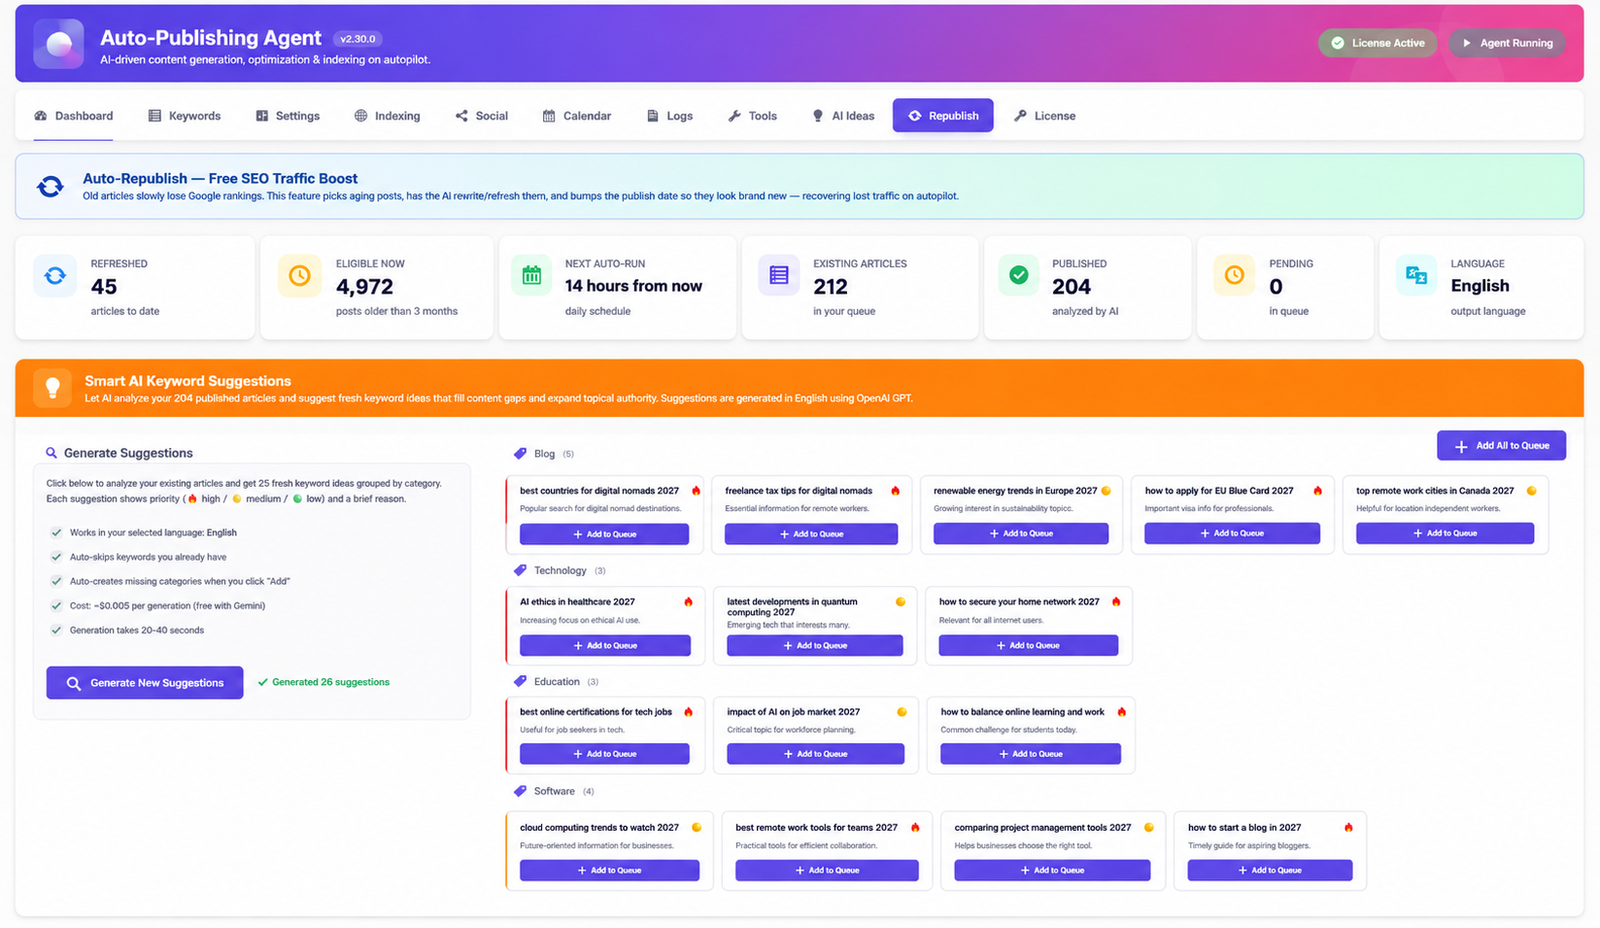Image resolution: width=1600 pixels, height=928 pixels.
Task: Click the yellow dot on cloud computing trends card
Action: 697,828
